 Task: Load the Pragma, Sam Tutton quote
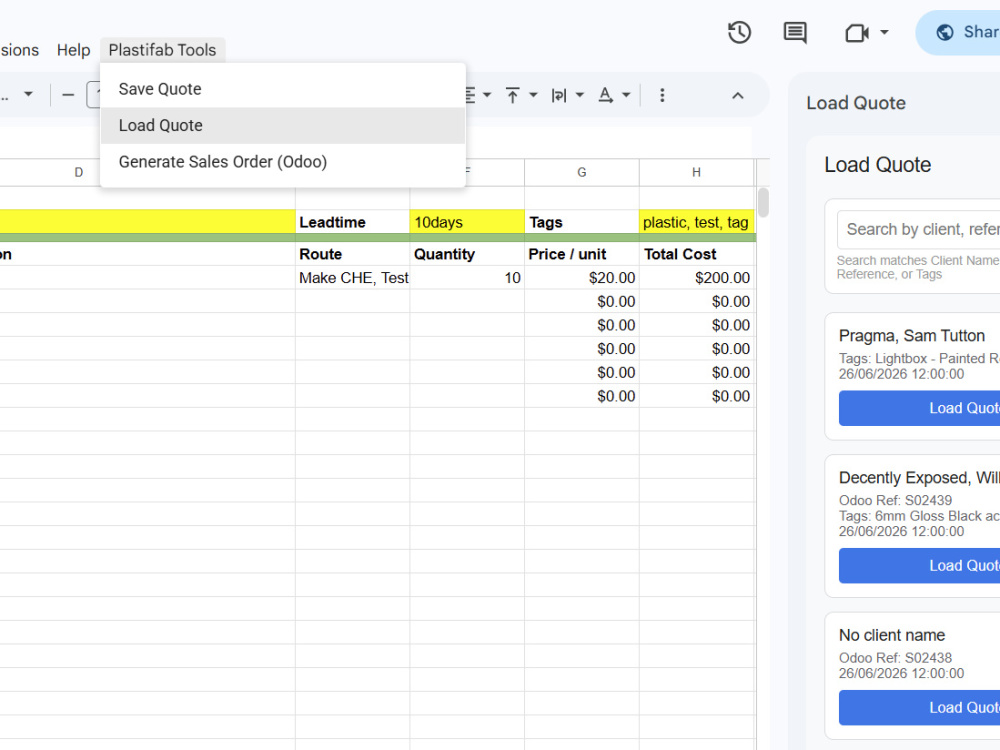coord(920,408)
